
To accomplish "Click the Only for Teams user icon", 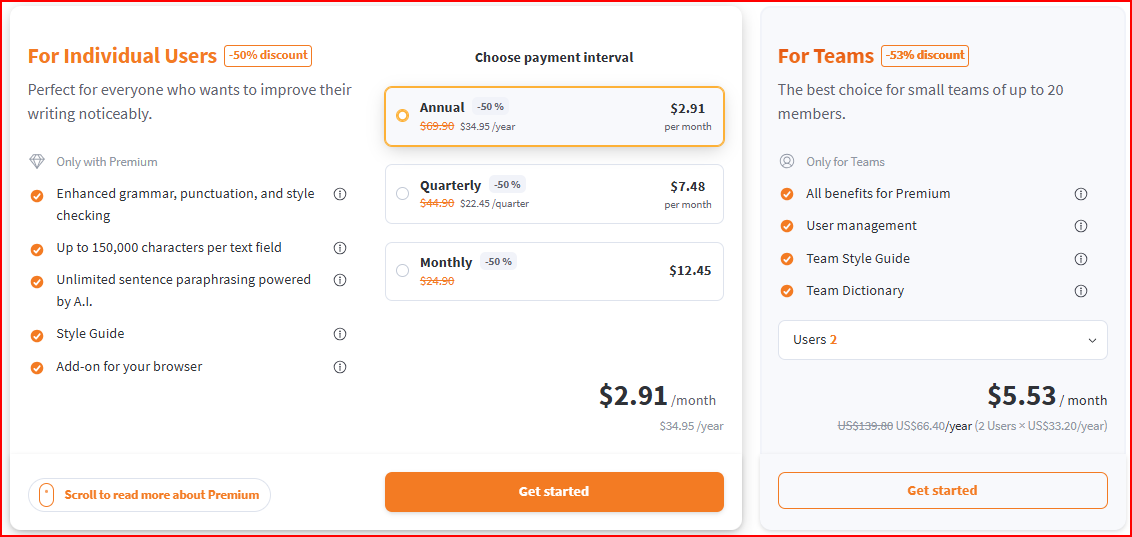I will click(787, 162).
